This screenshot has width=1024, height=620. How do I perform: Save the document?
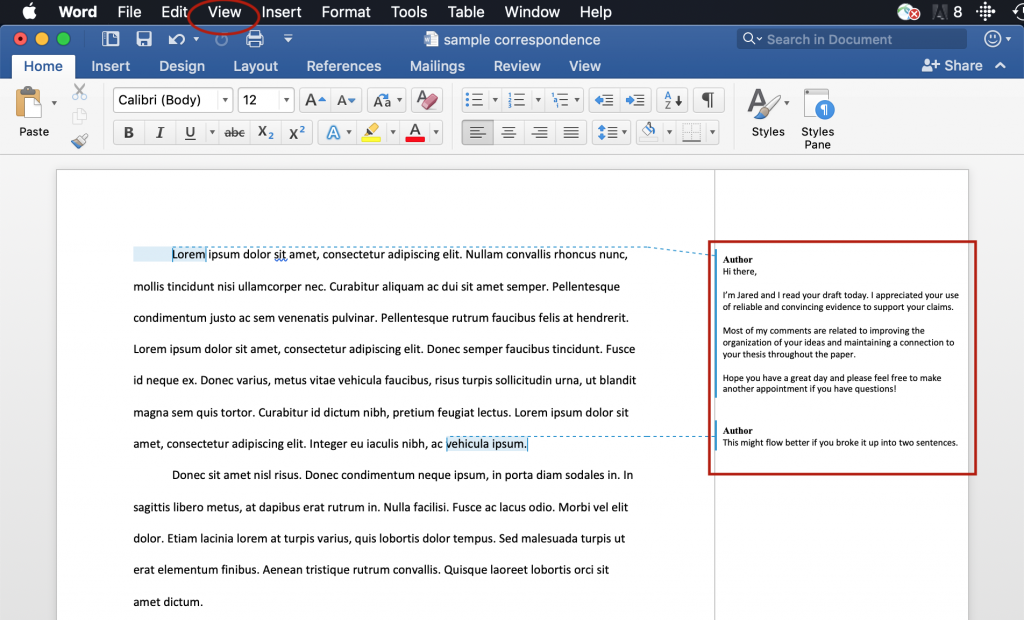click(144, 39)
